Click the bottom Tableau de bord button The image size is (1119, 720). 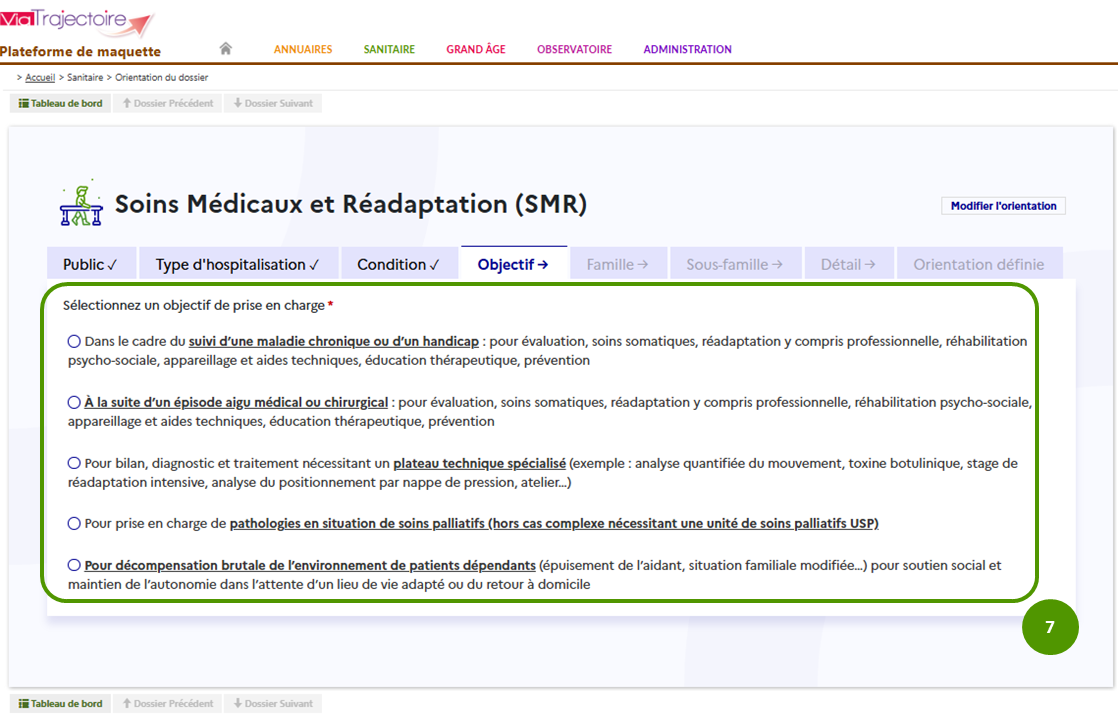coord(61,704)
